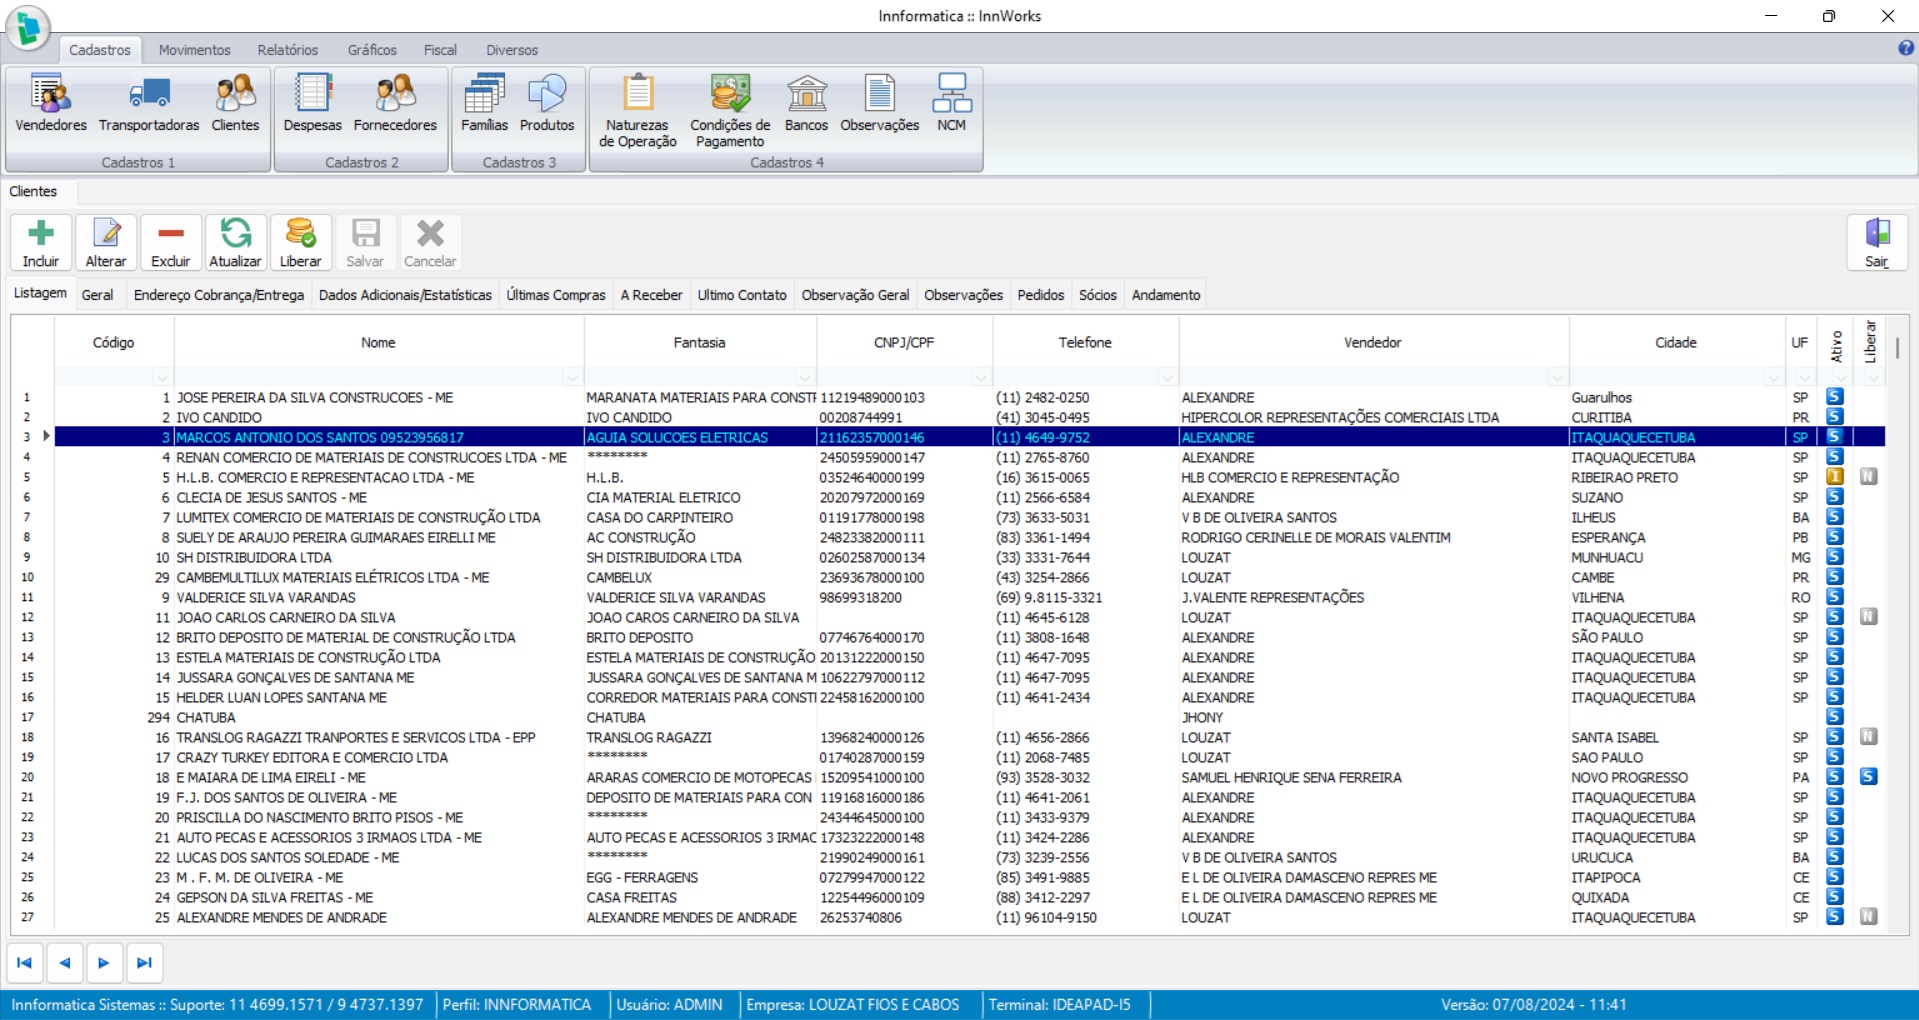Open the Fantasia column filter dropdown

805,378
